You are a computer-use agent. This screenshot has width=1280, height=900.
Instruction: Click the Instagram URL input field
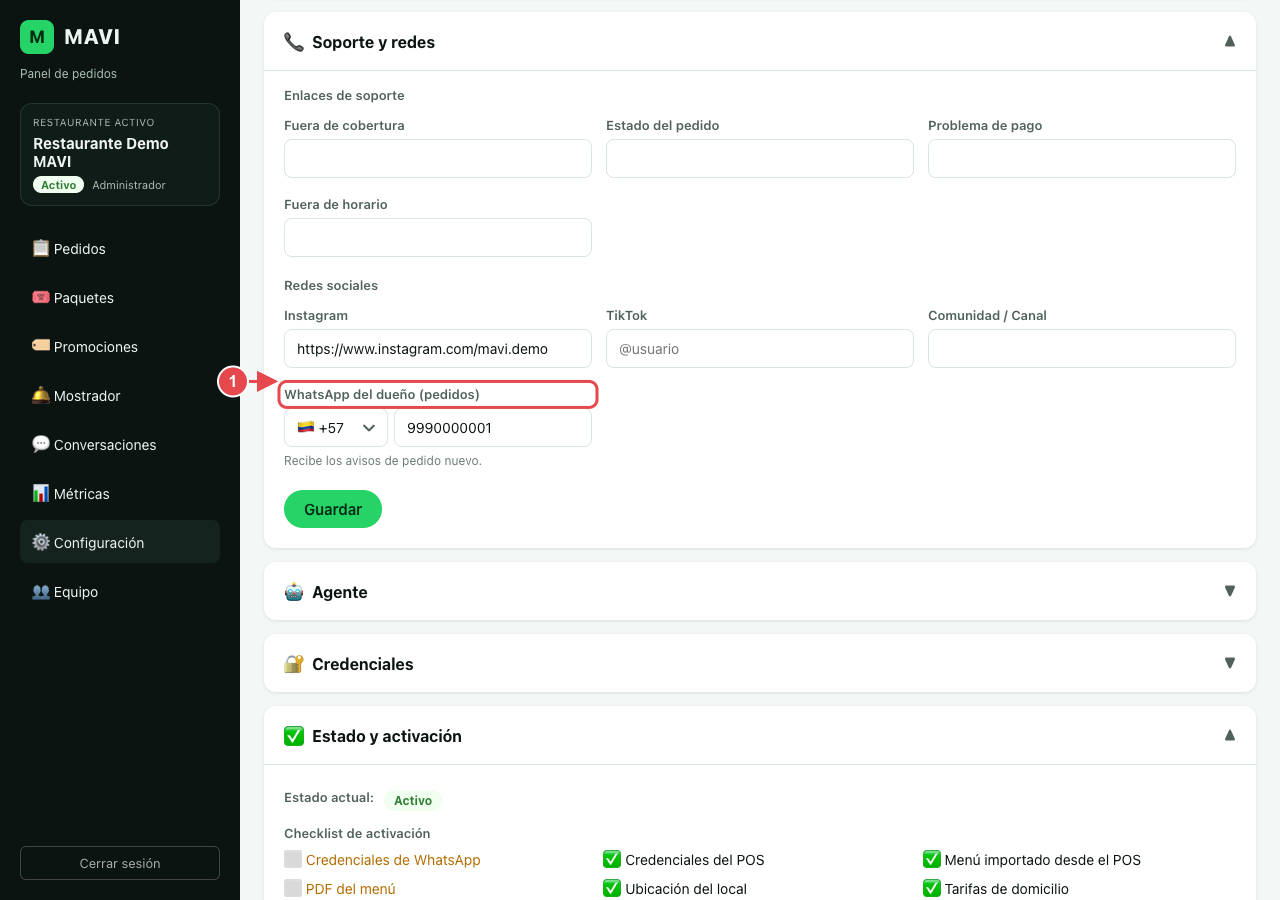[438, 348]
